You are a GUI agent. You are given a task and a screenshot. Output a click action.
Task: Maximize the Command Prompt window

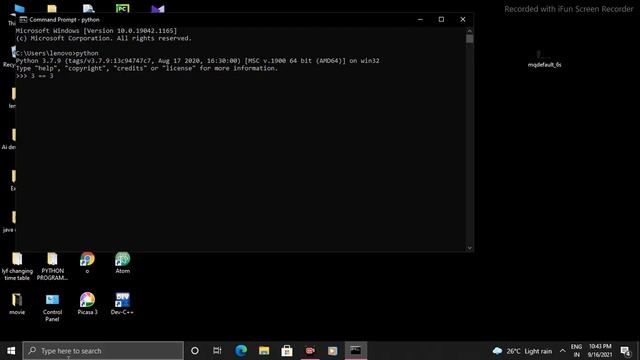[441, 20]
